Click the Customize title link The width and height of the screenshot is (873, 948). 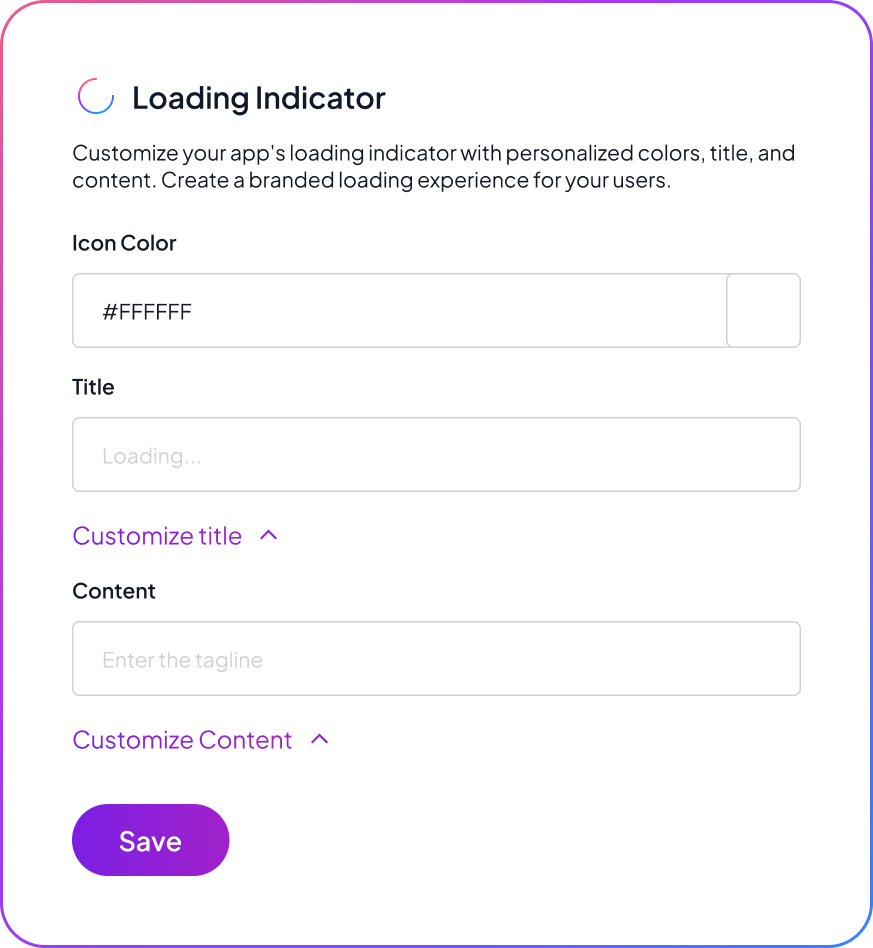(157, 536)
